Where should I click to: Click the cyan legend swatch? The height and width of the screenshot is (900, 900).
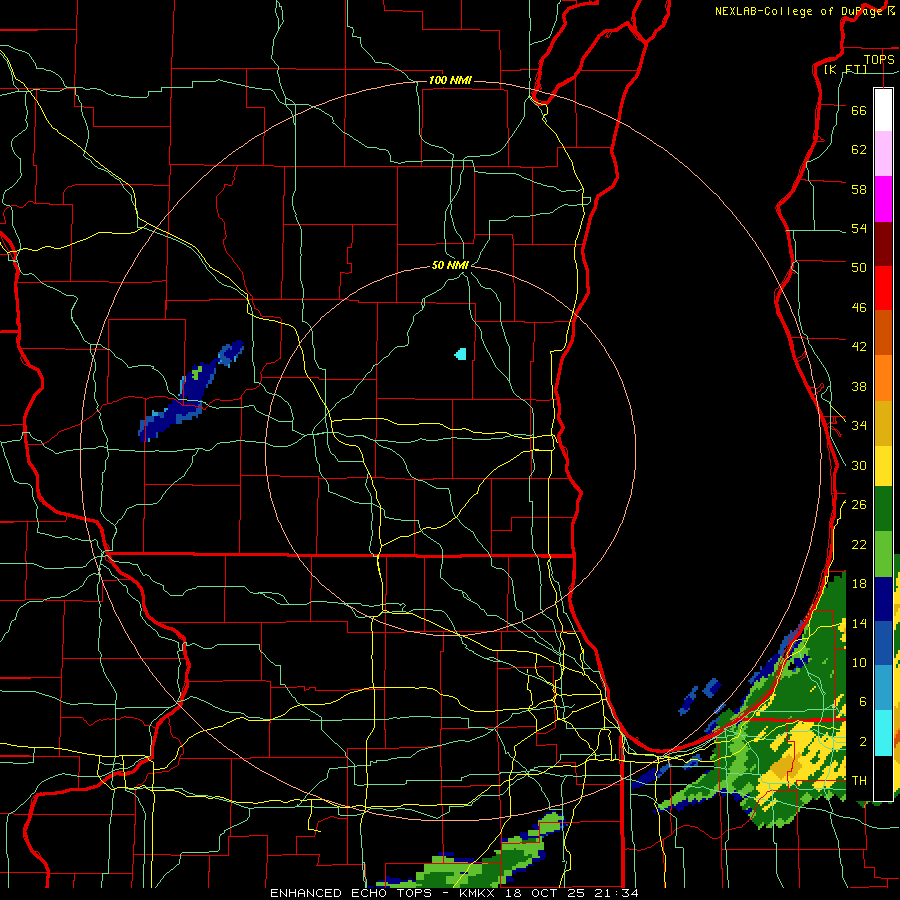pyautogui.click(x=883, y=732)
